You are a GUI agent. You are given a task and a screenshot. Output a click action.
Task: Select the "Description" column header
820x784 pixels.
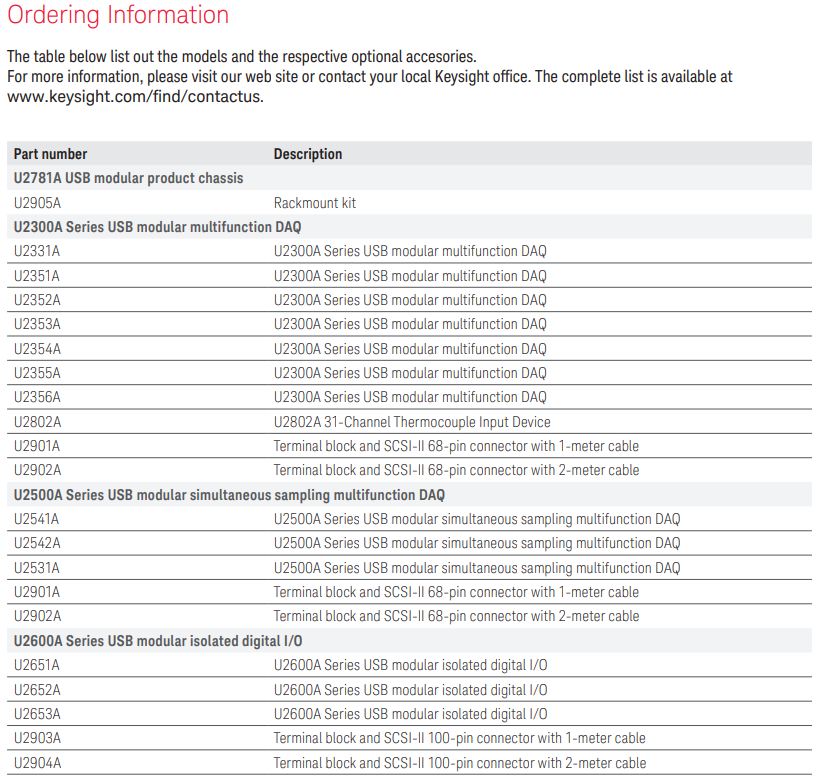[x=308, y=154]
